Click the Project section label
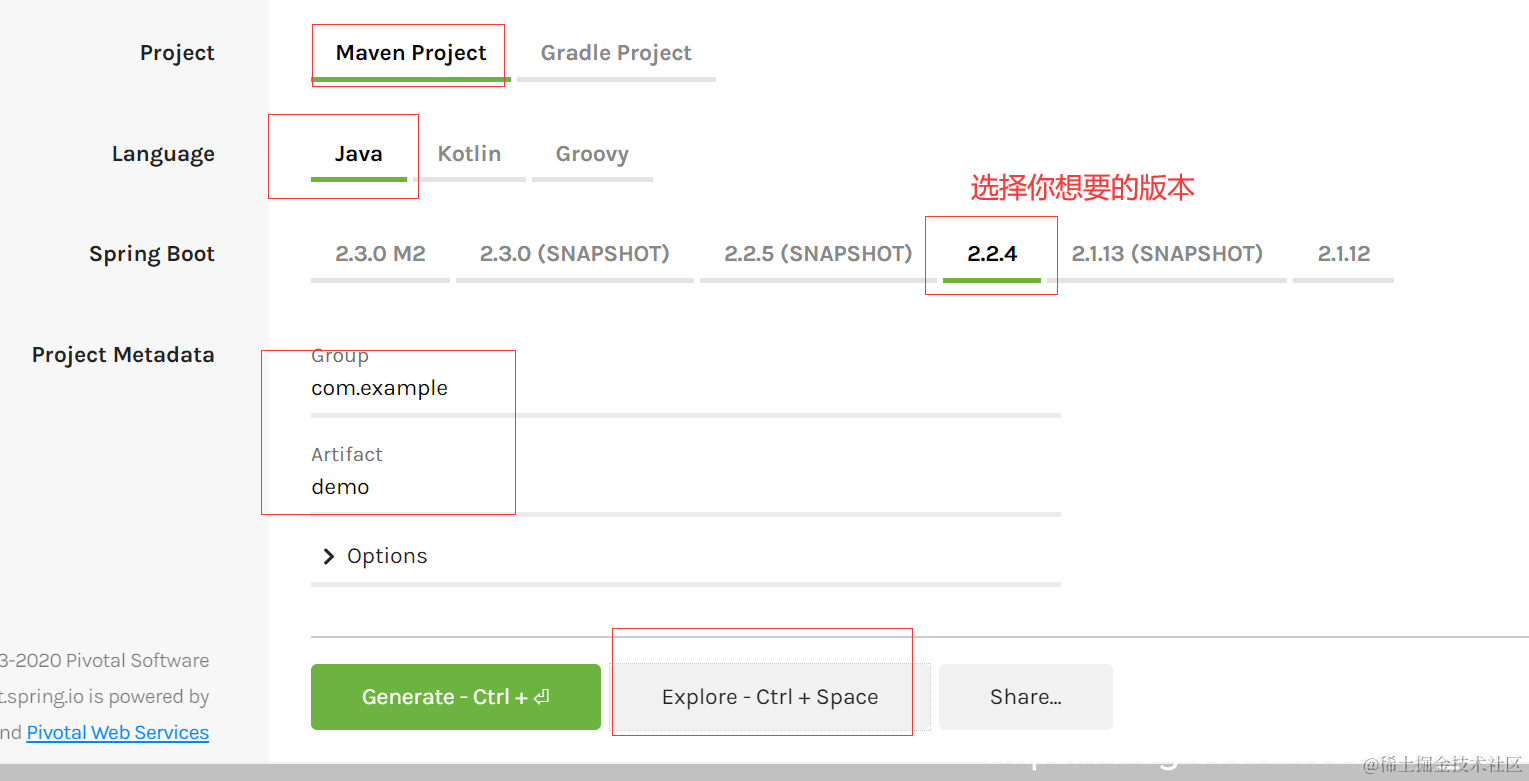The image size is (1529, 781). click(x=177, y=53)
